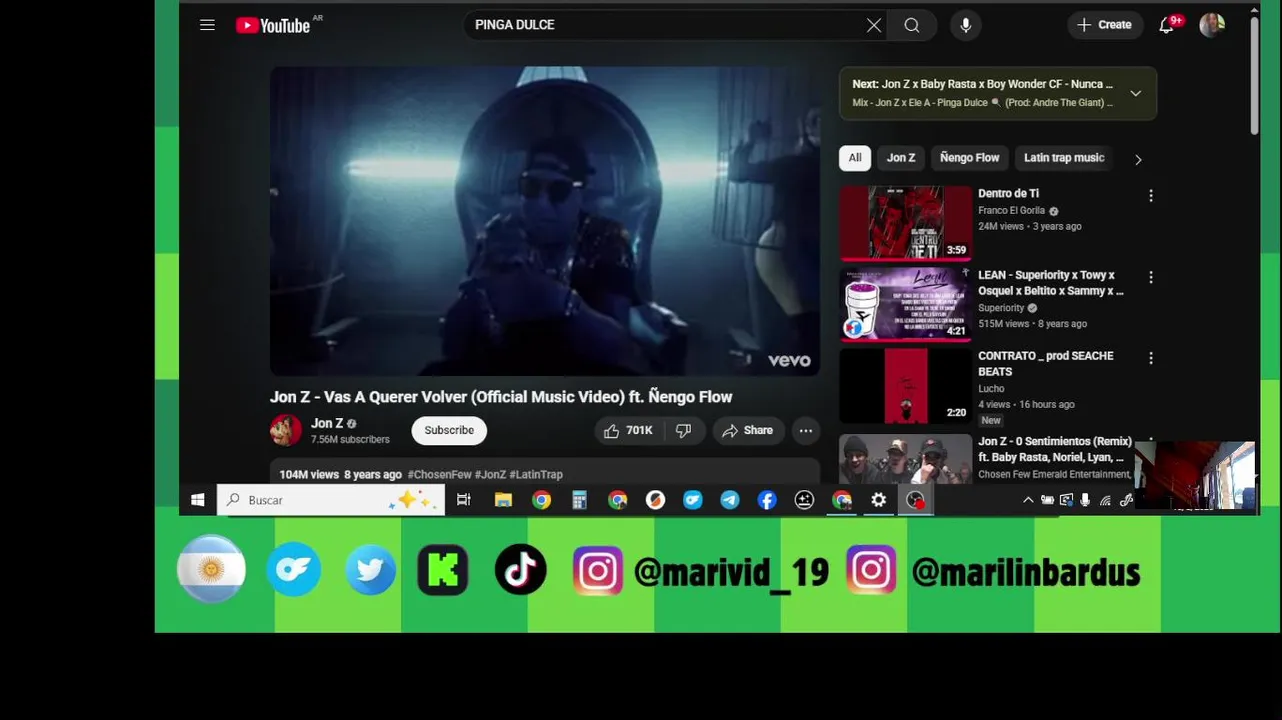Viewport: 1282px width, 720px height.
Task: Click the video player area
Action: (545, 221)
